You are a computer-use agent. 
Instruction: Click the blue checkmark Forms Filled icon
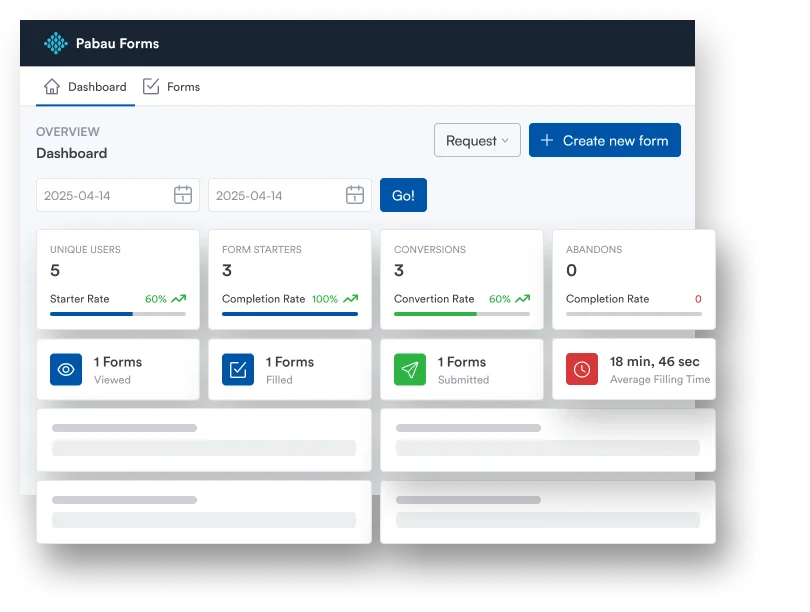pyautogui.click(x=238, y=369)
